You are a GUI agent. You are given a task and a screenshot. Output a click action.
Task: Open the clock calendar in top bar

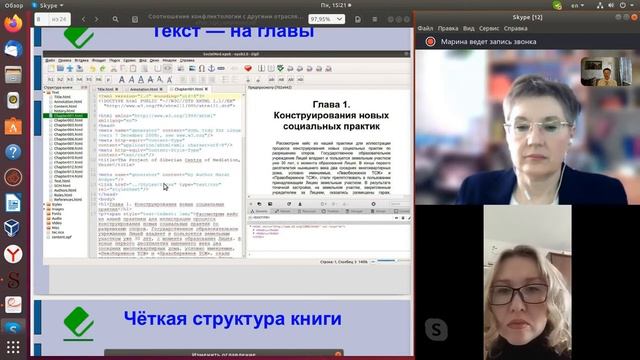pyautogui.click(x=336, y=5)
